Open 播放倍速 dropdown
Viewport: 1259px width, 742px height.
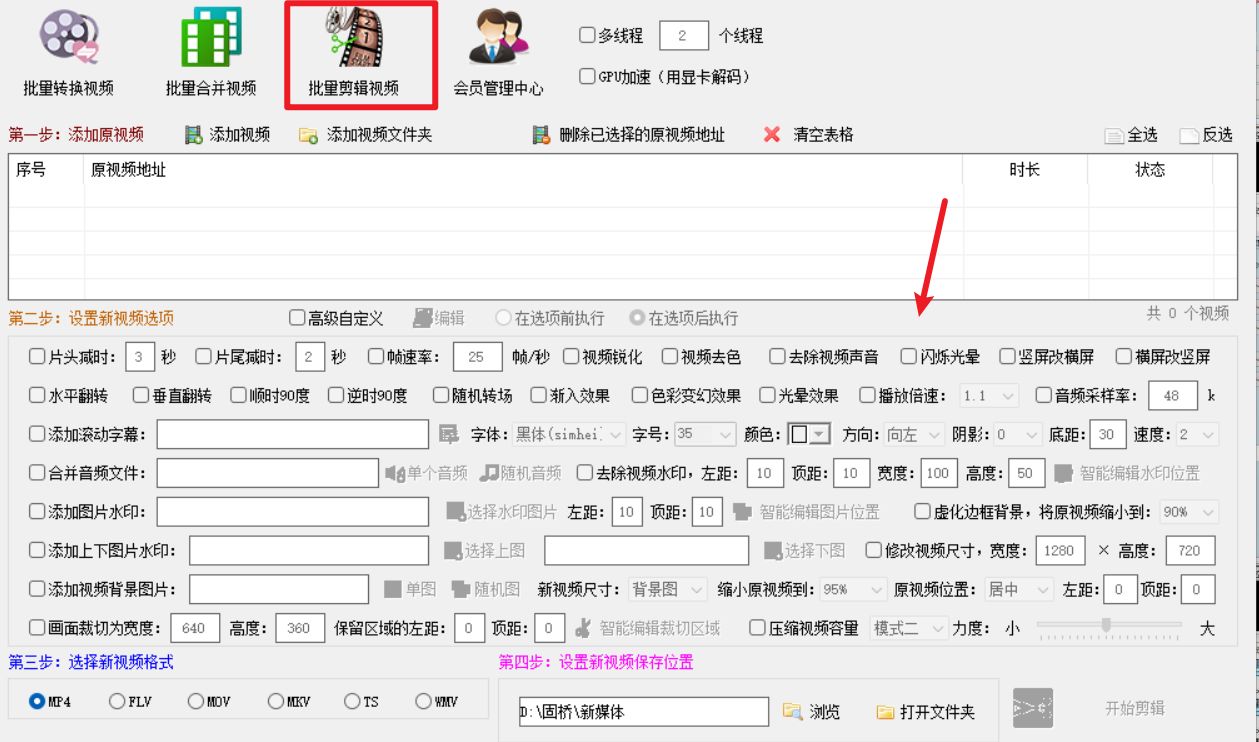tap(989, 395)
